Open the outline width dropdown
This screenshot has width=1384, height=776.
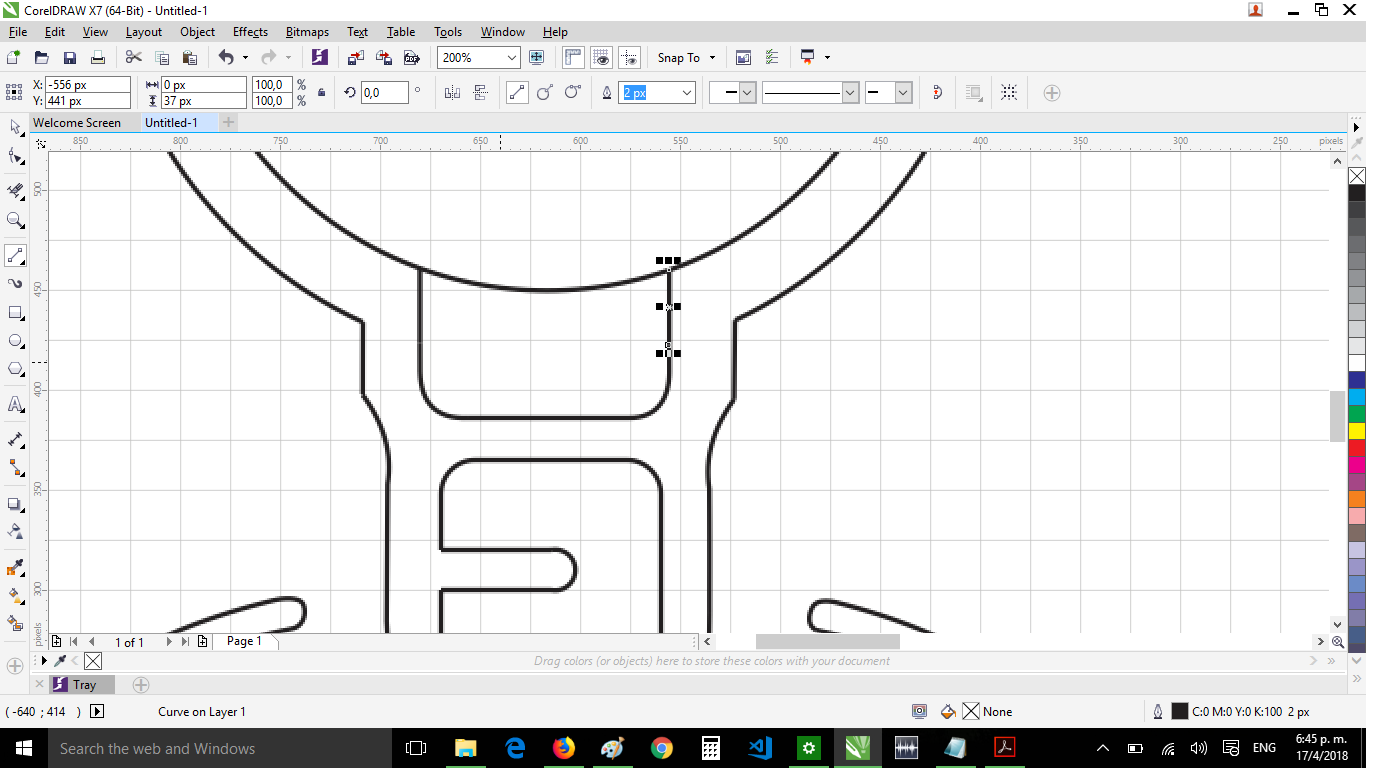(x=687, y=93)
